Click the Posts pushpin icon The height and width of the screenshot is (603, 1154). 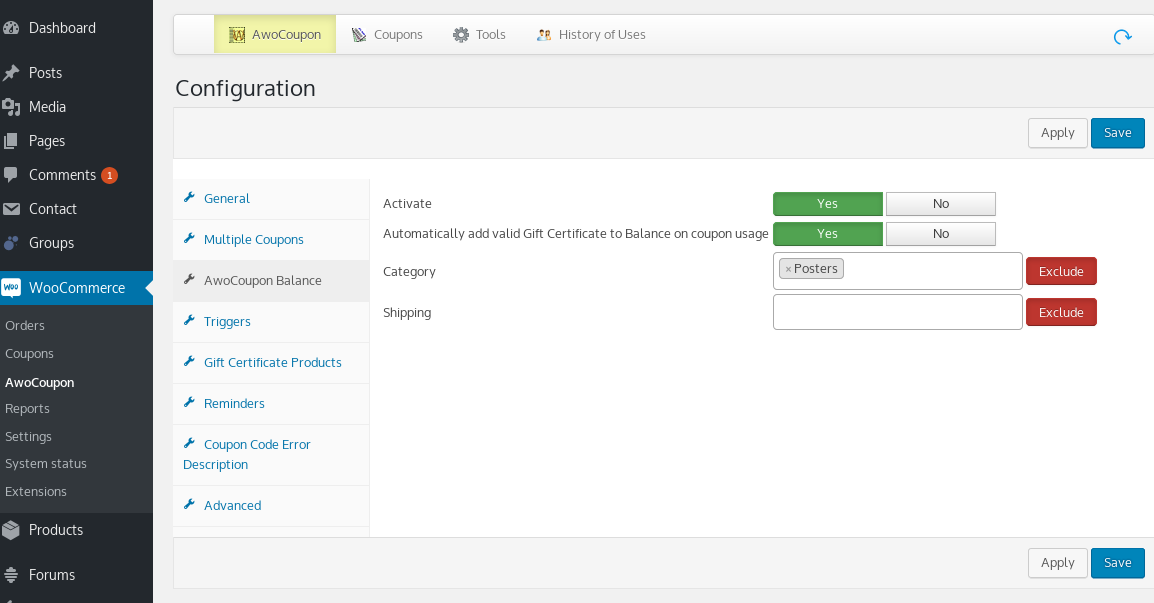tap(10, 73)
